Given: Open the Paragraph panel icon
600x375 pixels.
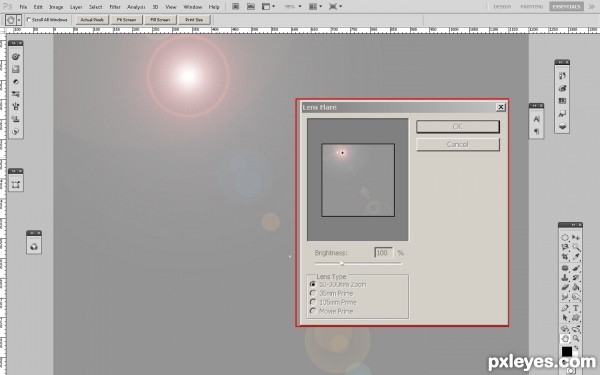Looking at the screenshot, I should pyautogui.click(x=536, y=131).
